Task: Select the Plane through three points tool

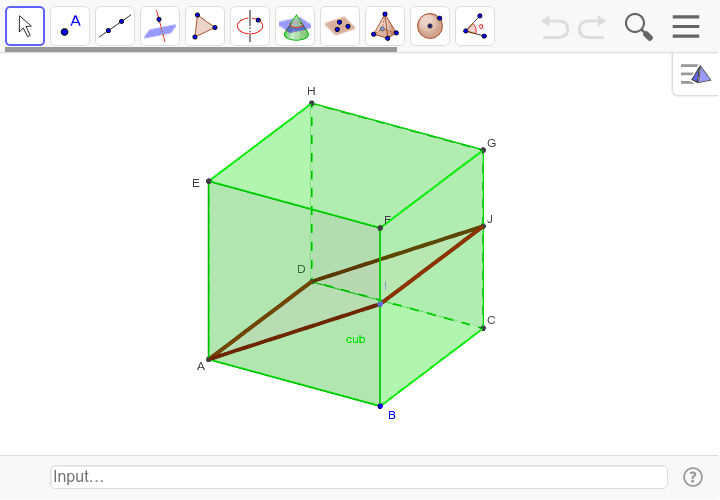Action: [x=340, y=26]
